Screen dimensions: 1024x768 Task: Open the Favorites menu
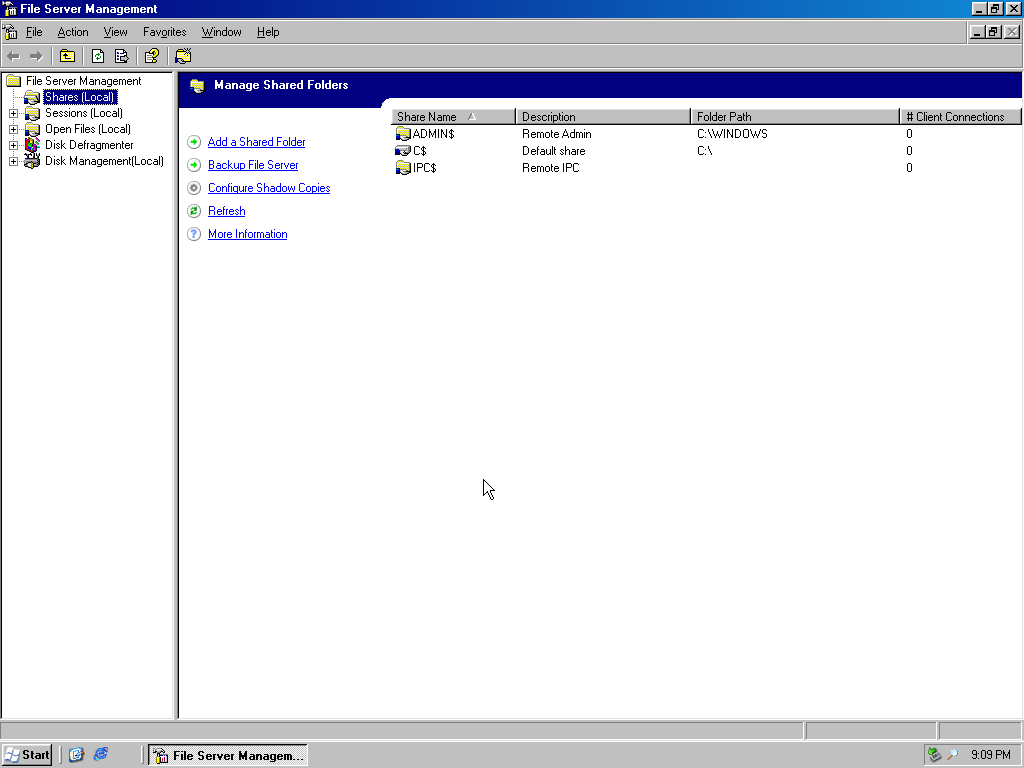(x=164, y=32)
